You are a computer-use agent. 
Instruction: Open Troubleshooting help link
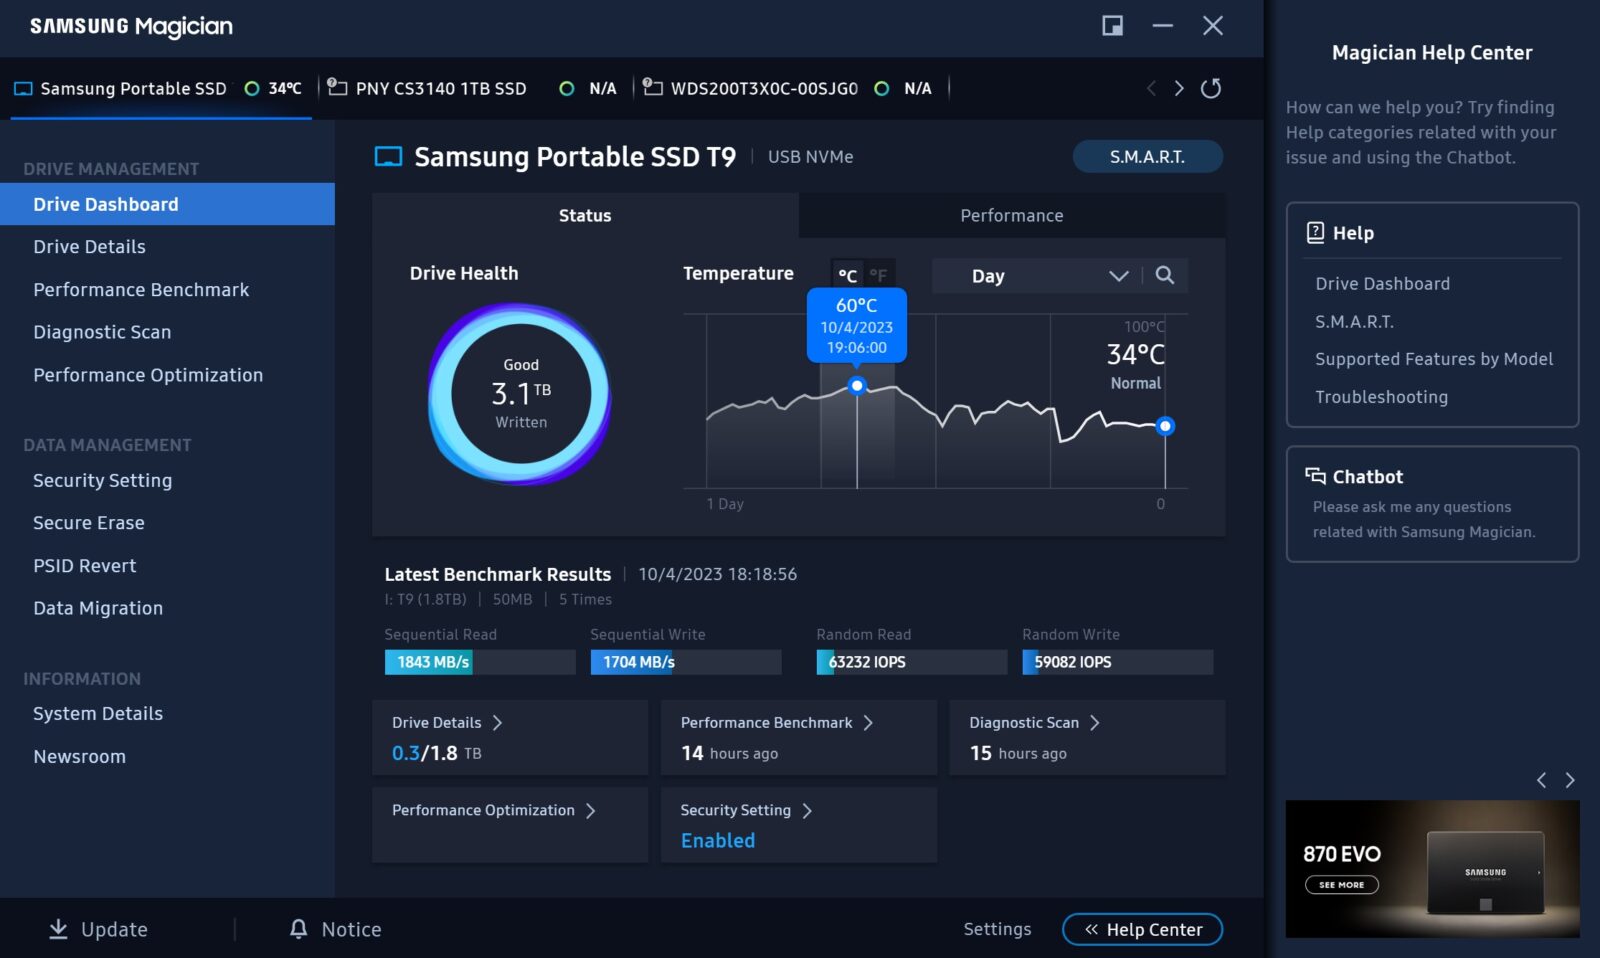coord(1381,397)
